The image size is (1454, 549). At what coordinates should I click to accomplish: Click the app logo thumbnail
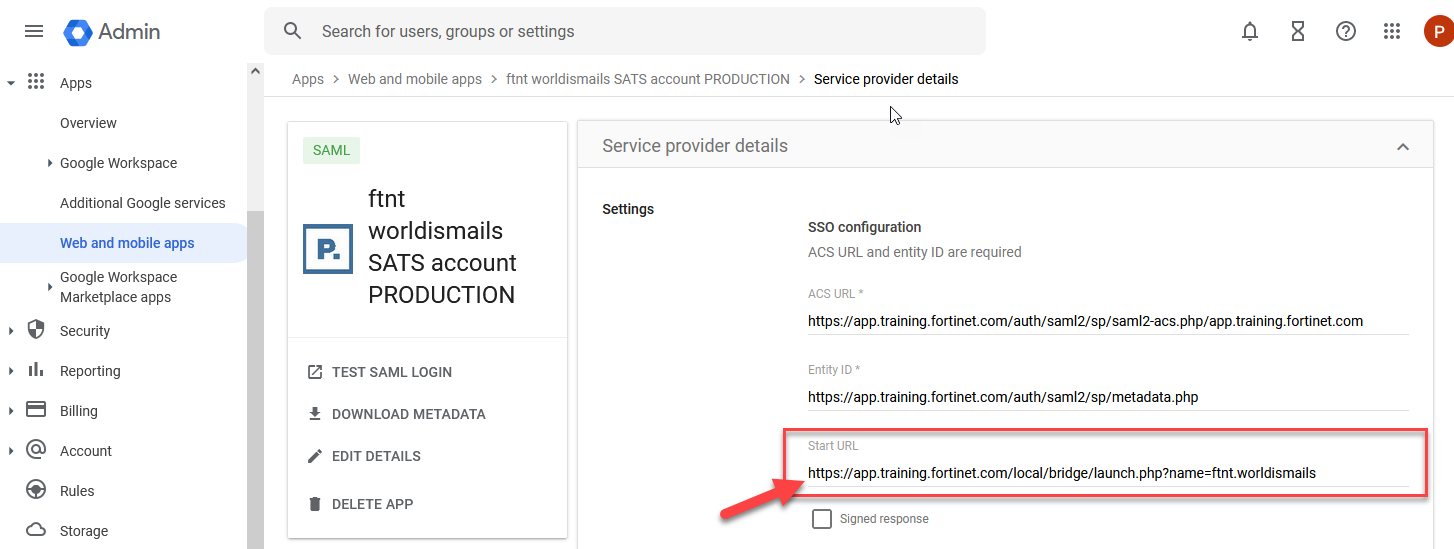tap(328, 248)
